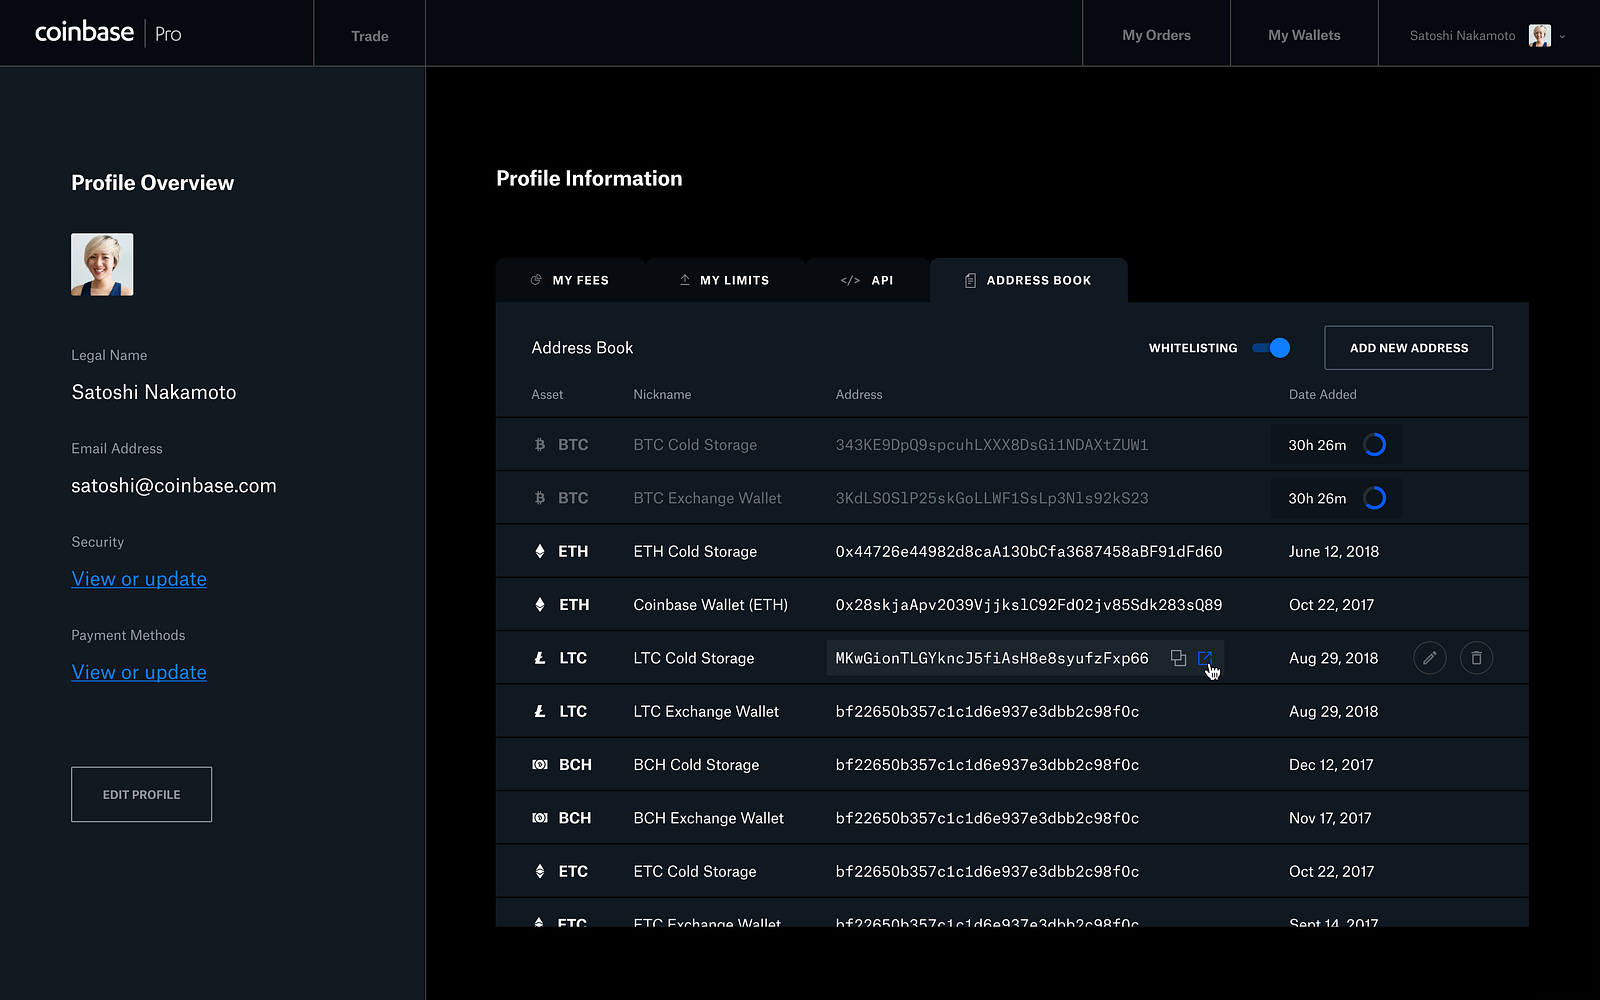Copy the LTC Cold Storage address
This screenshot has height=1000, width=1600.
[x=1178, y=658]
